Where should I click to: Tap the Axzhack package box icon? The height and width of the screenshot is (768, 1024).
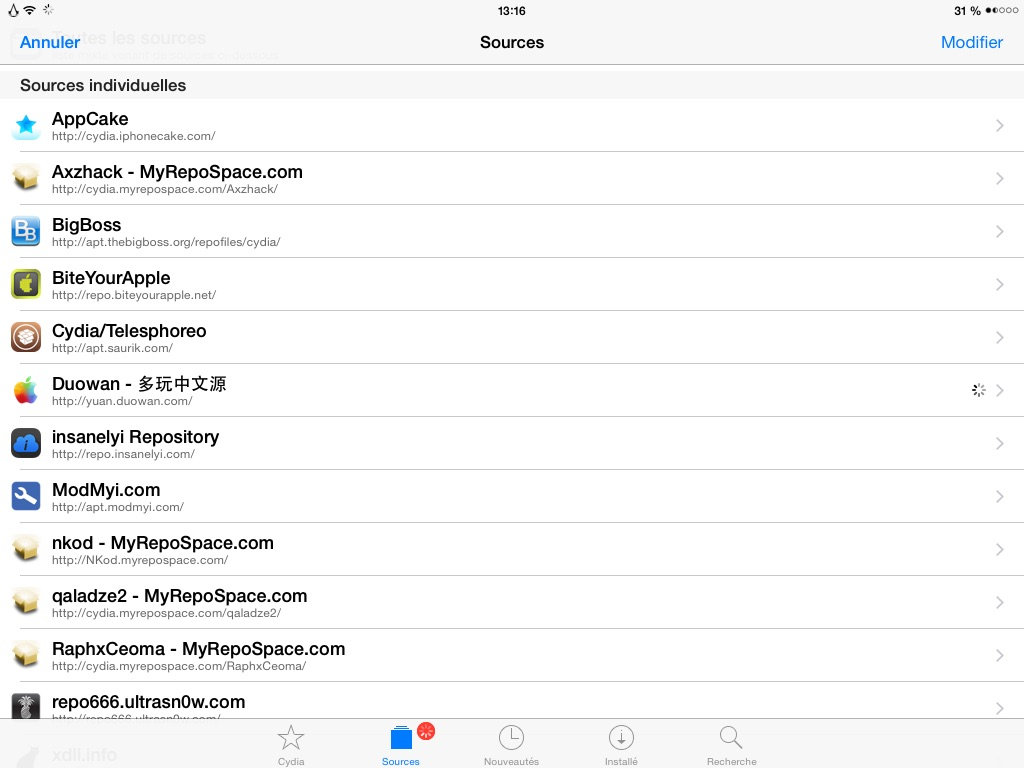click(x=26, y=178)
